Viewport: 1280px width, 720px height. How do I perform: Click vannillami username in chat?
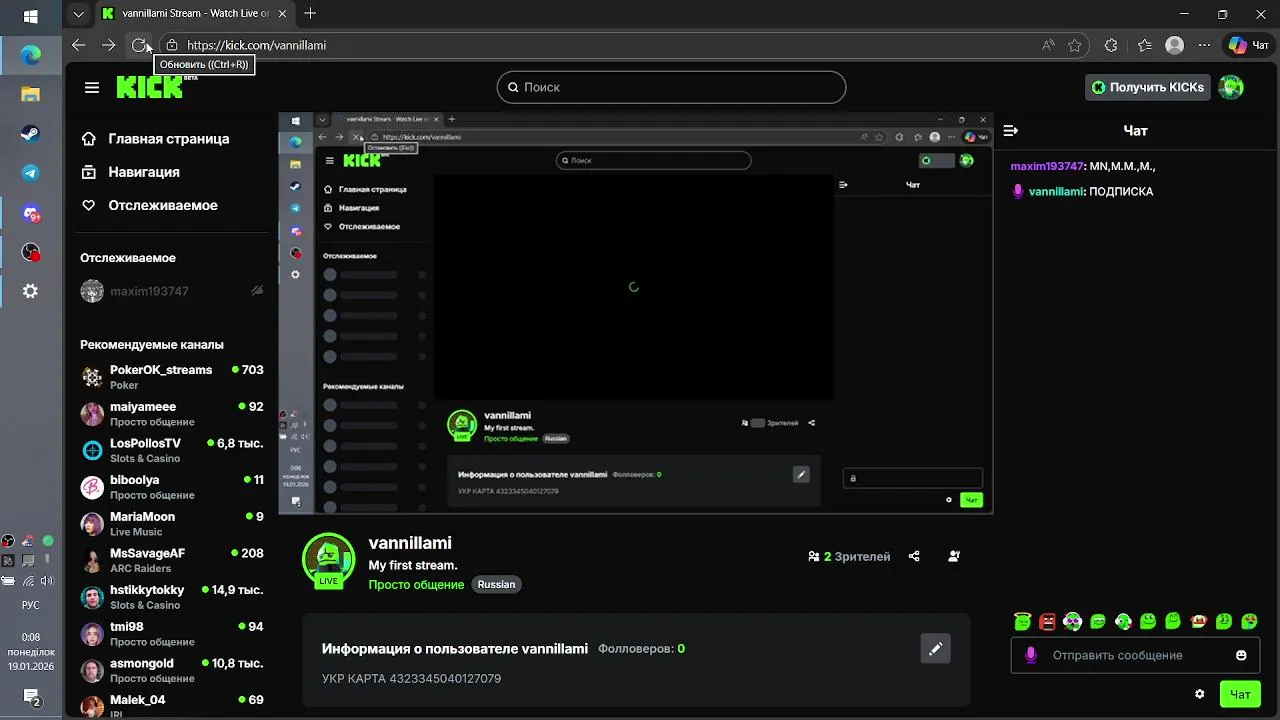pyautogui.click(x=1056, y=191)
